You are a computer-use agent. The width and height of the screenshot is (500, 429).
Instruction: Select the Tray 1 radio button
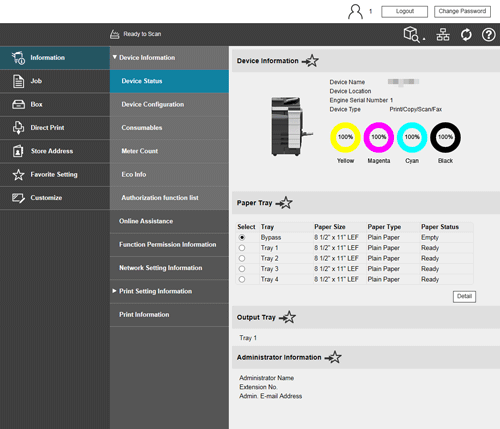tap(242, 248)
